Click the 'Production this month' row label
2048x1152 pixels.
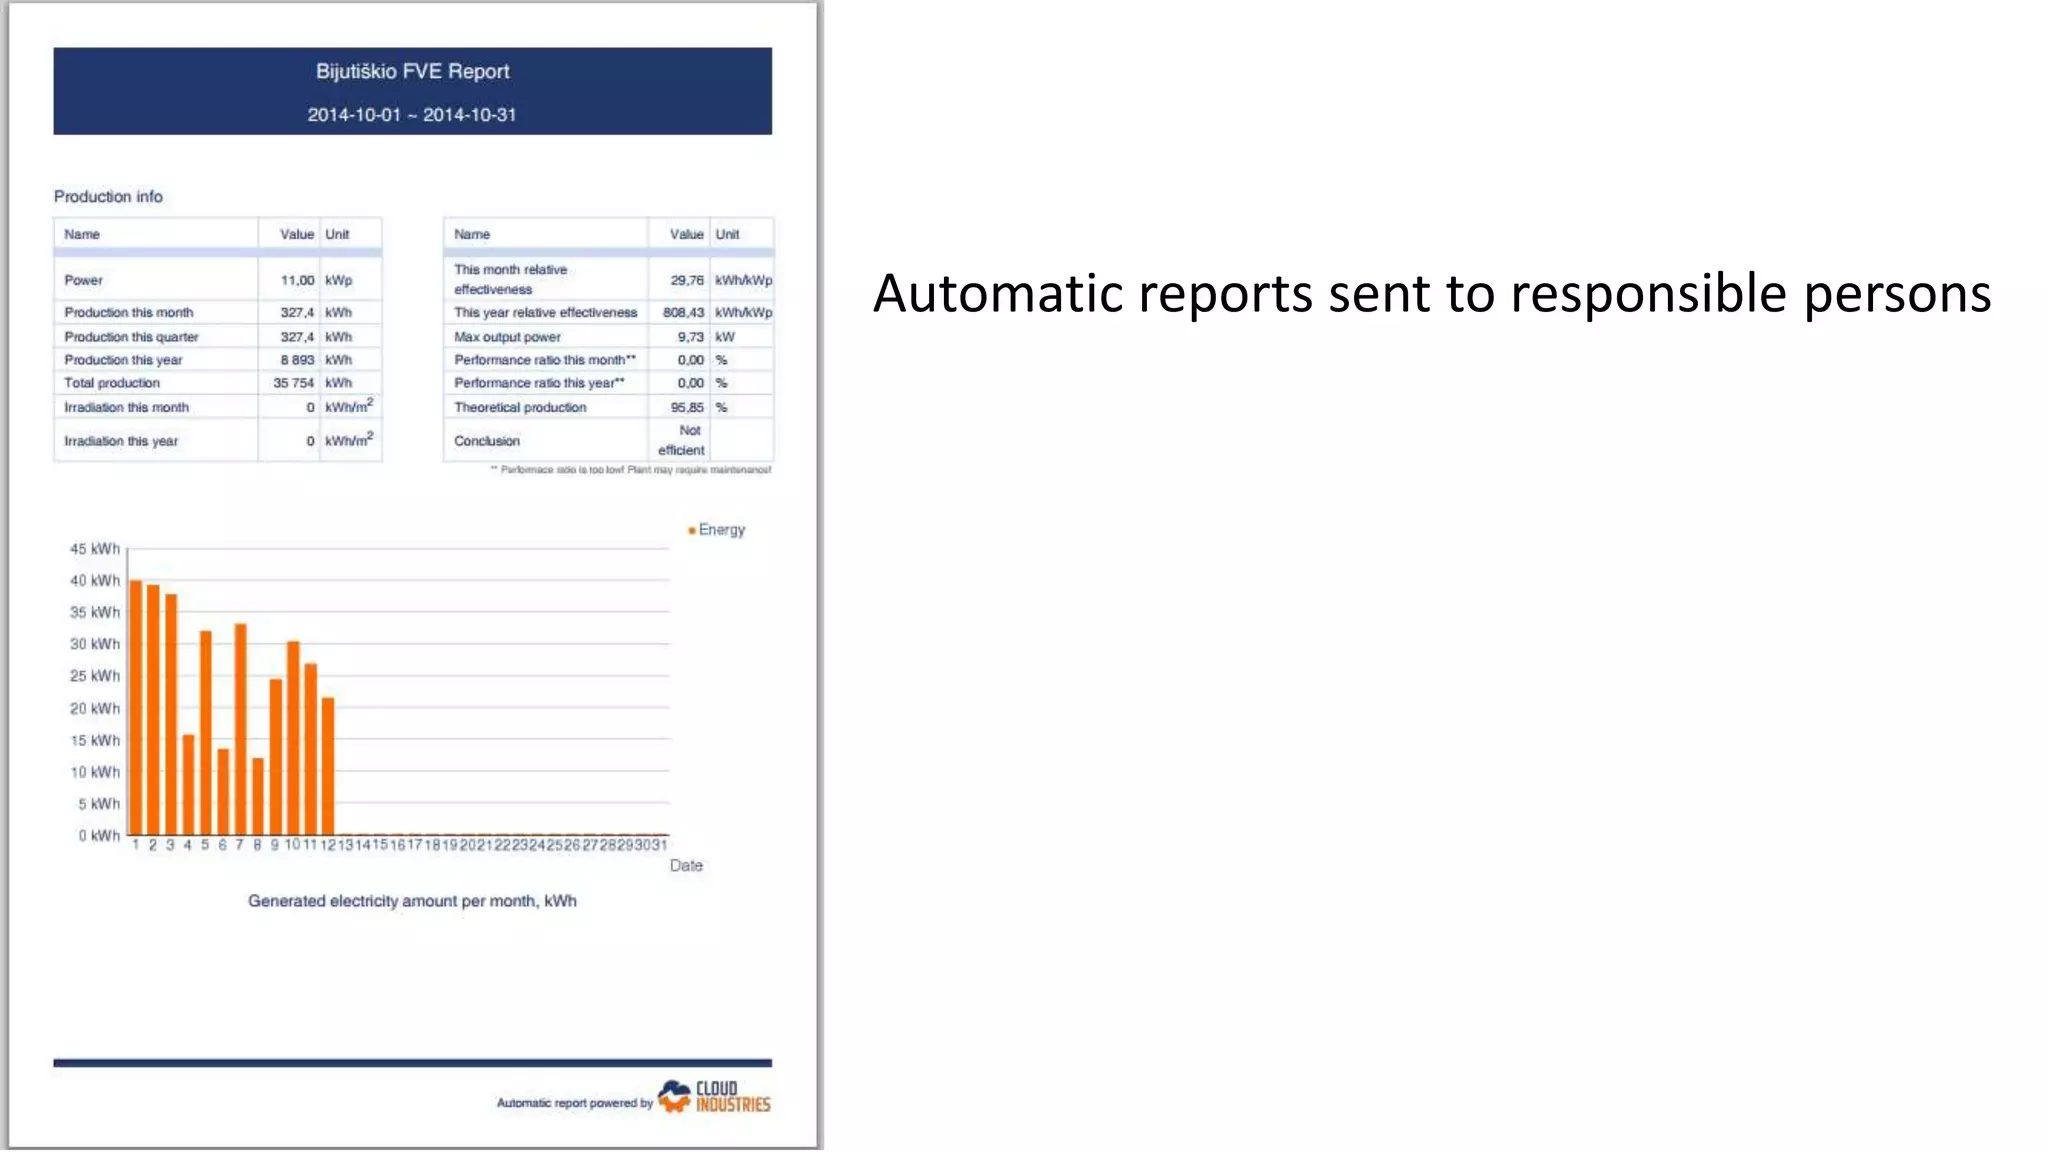129,313
